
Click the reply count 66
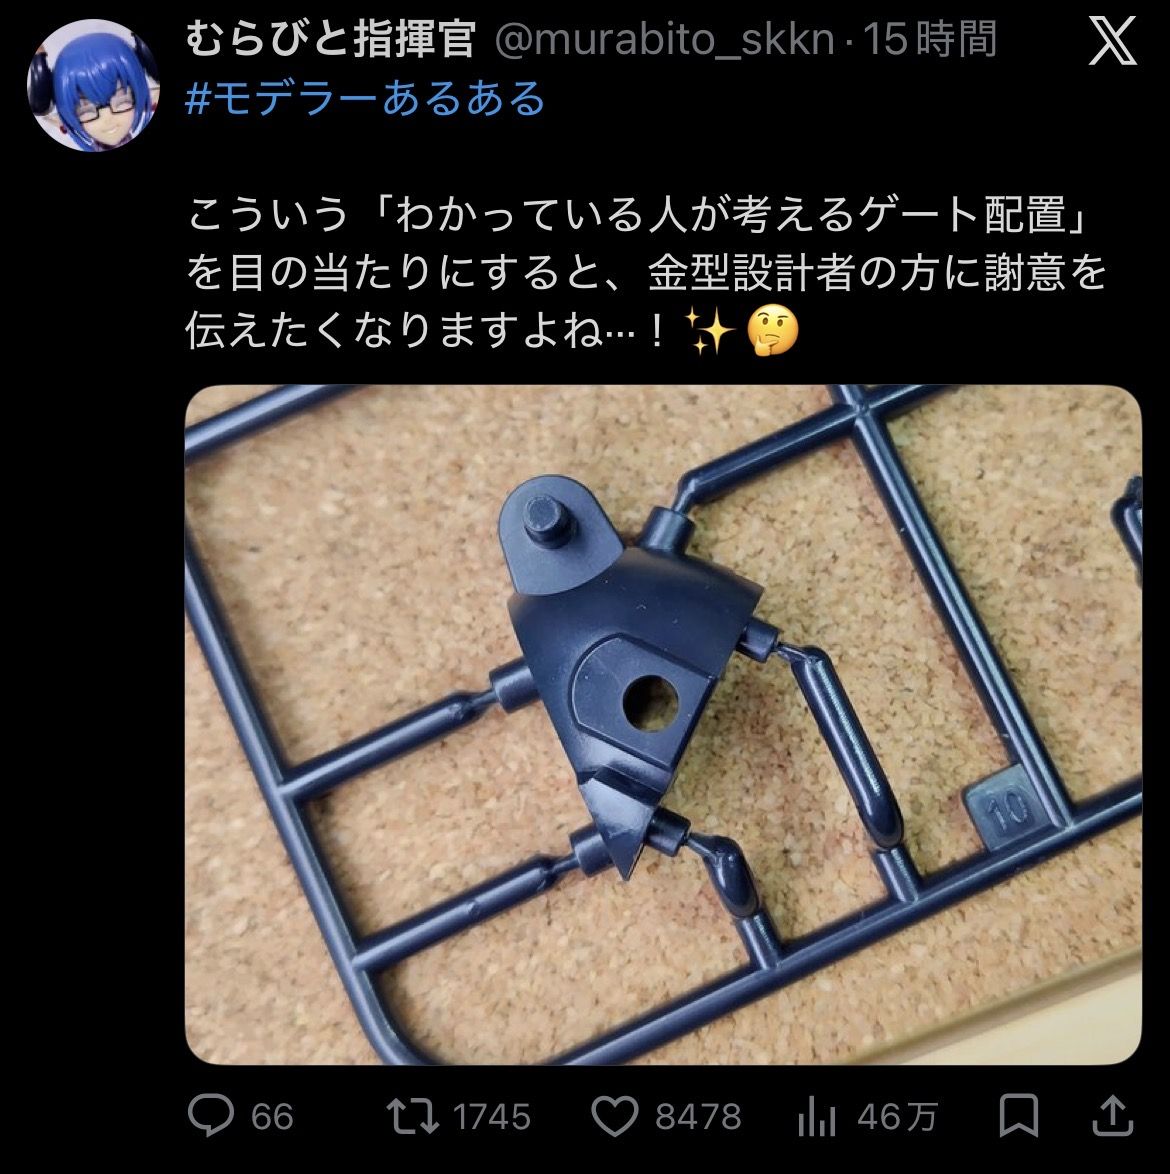click(272, 1117)
